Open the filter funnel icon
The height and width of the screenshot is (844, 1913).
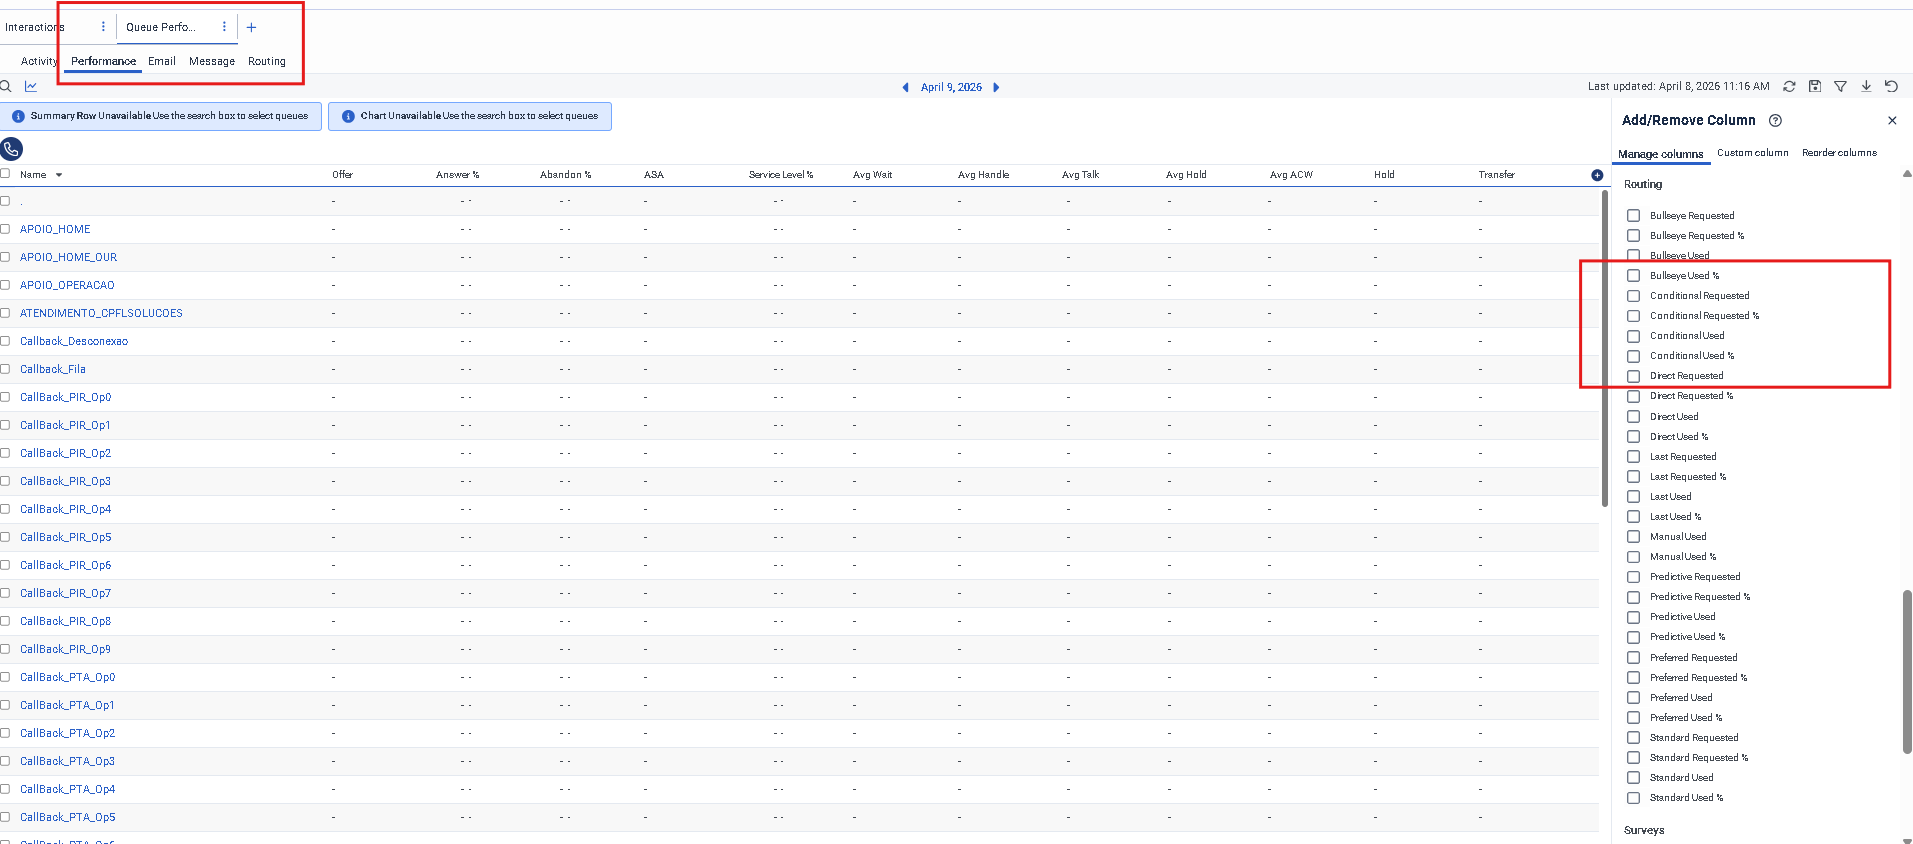point(1840,87)
